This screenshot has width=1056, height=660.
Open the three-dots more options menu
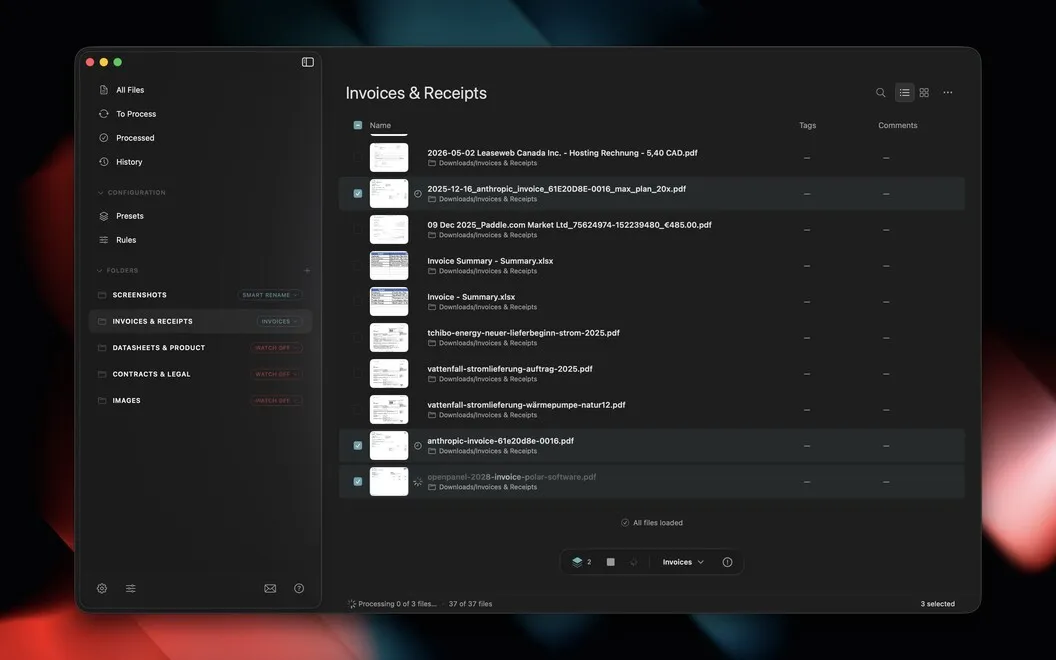[x=948, y=92]
